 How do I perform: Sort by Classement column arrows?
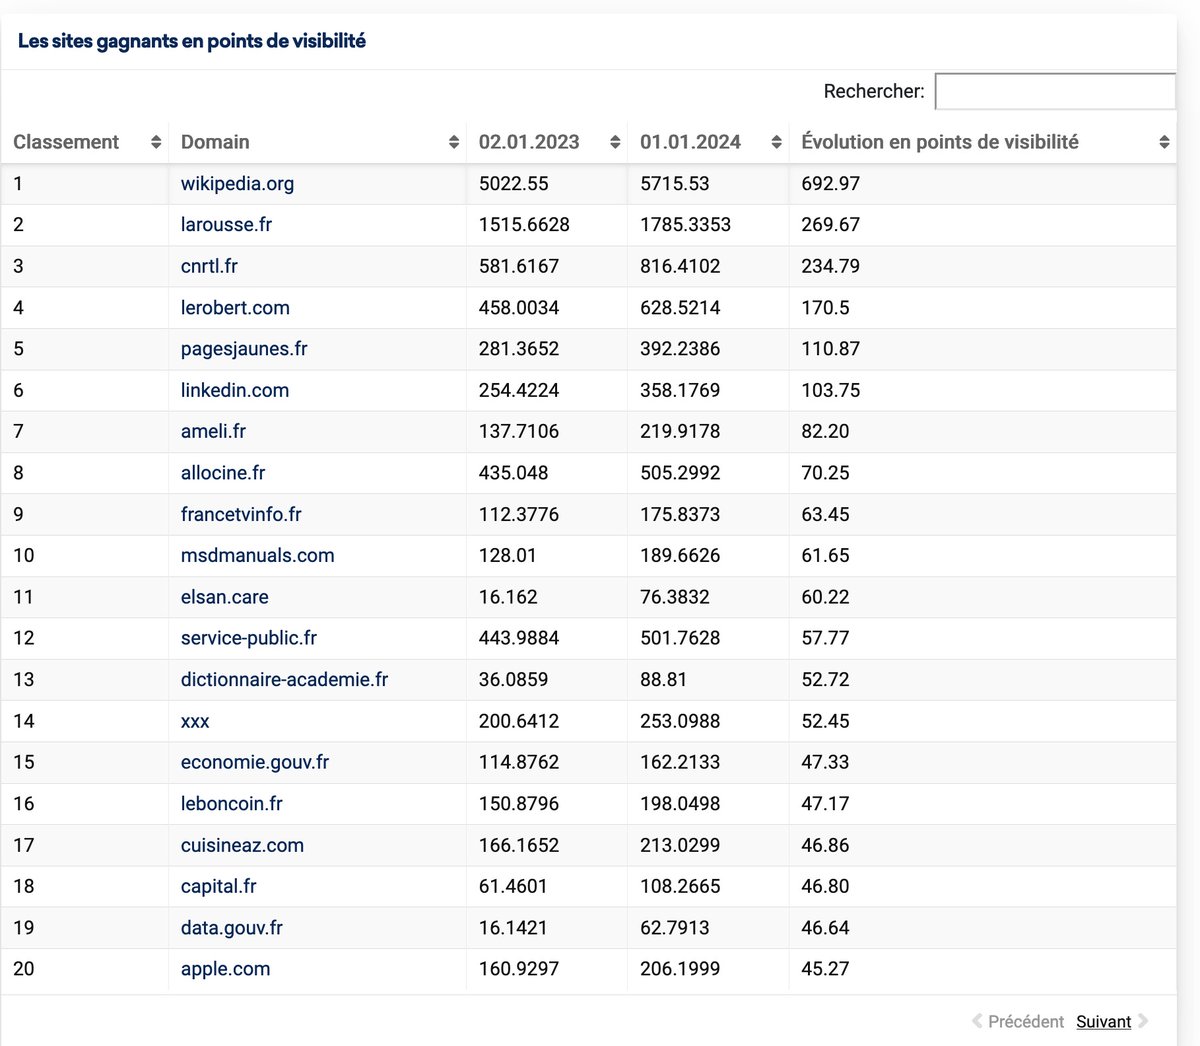tap(156, 142)
